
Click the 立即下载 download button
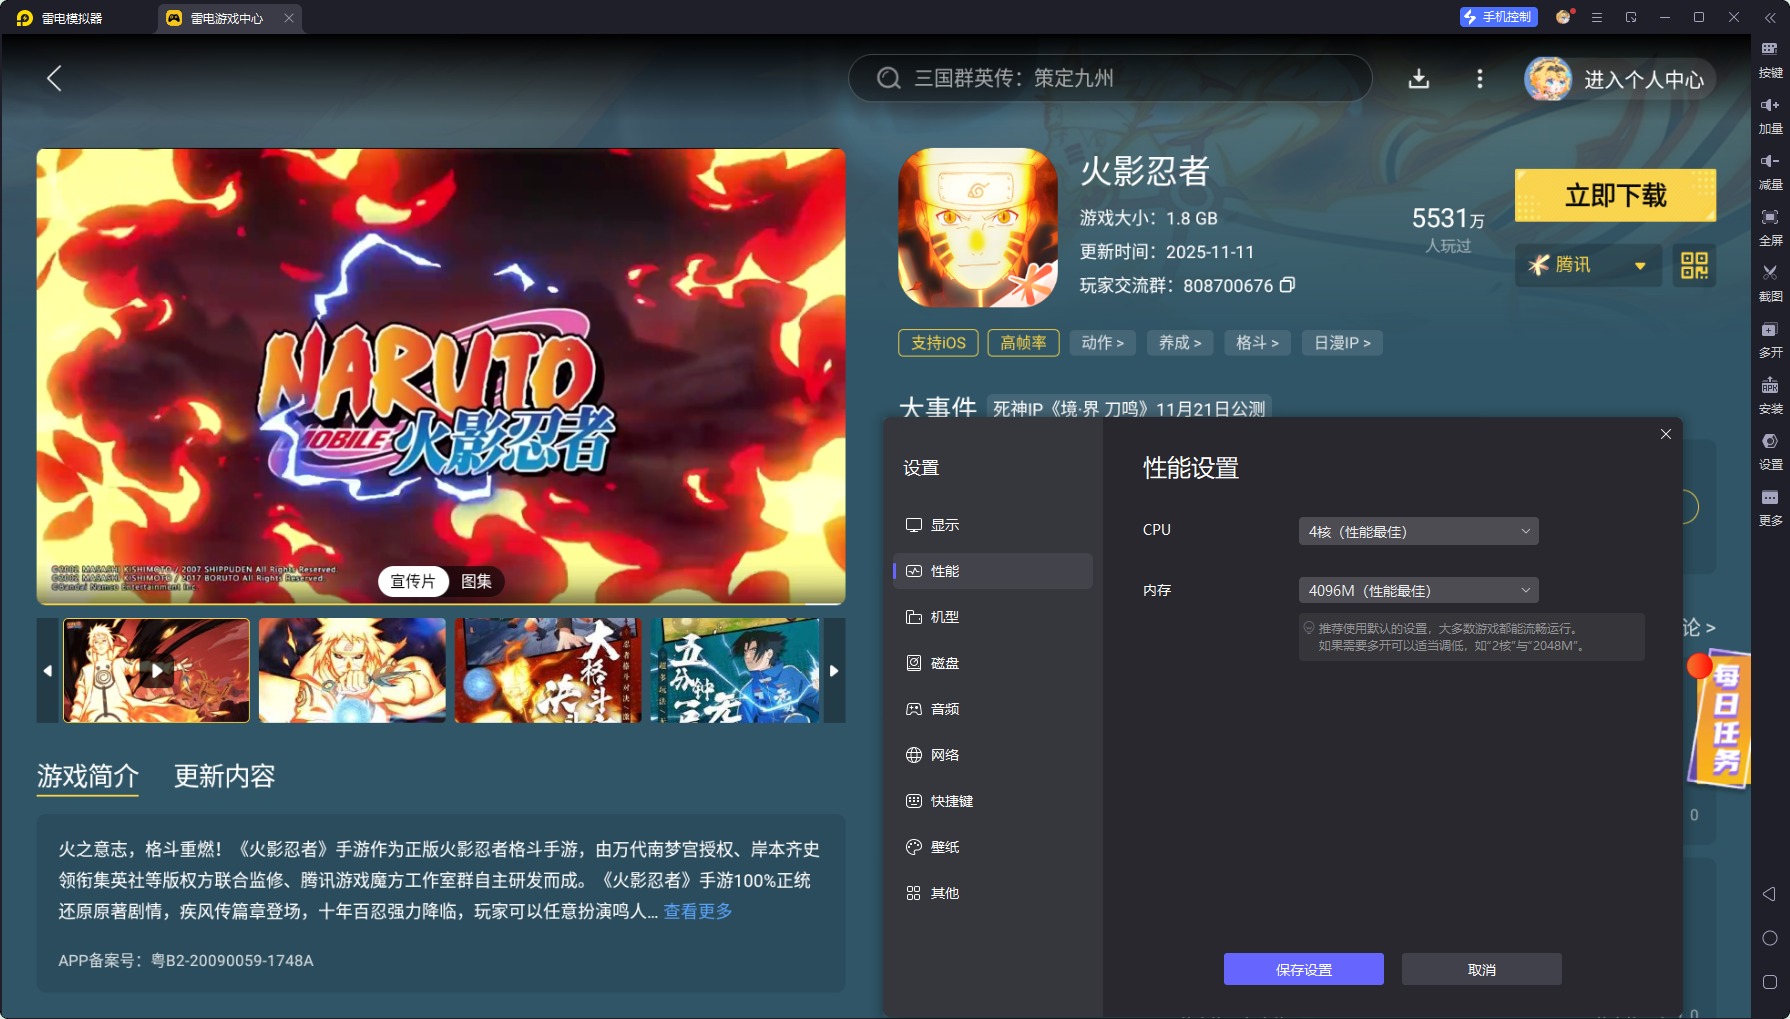[x=1616, y=195]
